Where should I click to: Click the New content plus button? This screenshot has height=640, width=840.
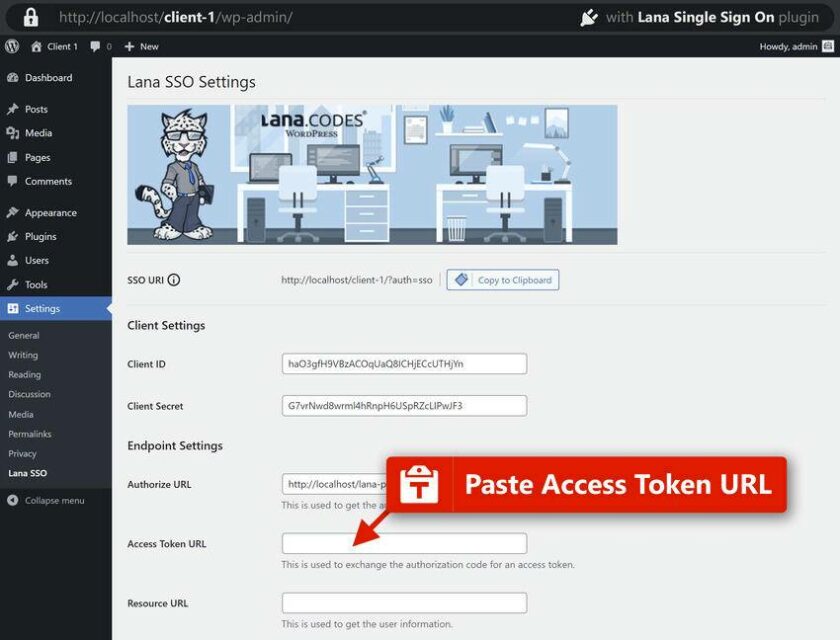[141, 47]
